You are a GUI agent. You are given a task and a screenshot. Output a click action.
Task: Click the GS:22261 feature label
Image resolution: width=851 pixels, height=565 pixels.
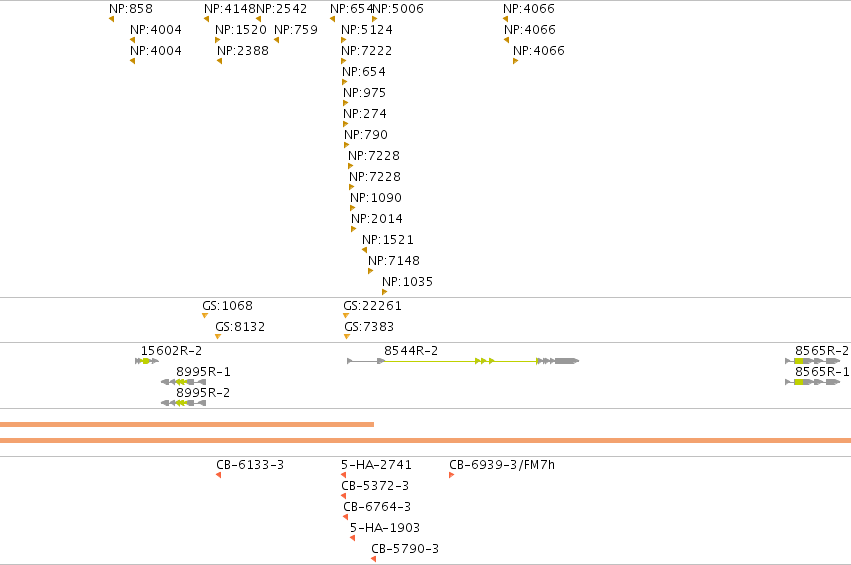372,306
